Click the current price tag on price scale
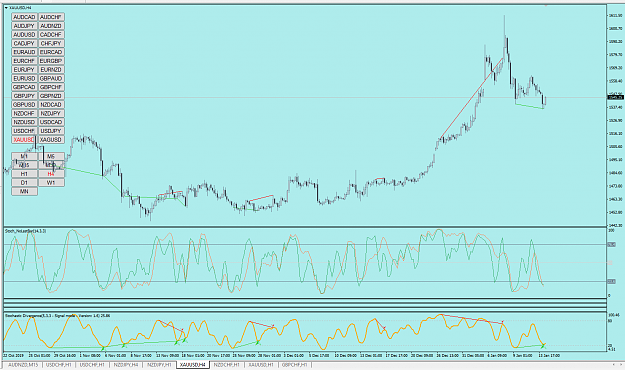Viewport: 625px width, 370px height. pyautogui.click(x=615, y=97)
